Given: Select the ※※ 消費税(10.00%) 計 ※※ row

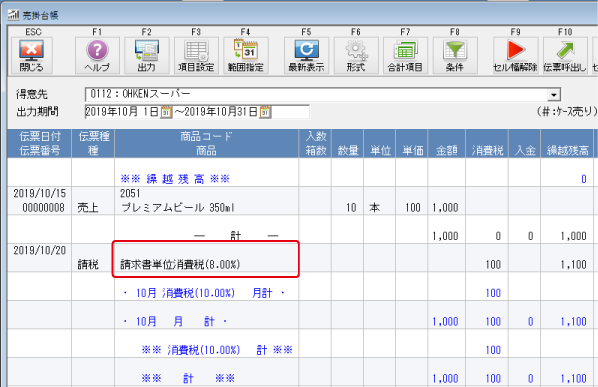Looking at the screenshot, I should 217,350.
